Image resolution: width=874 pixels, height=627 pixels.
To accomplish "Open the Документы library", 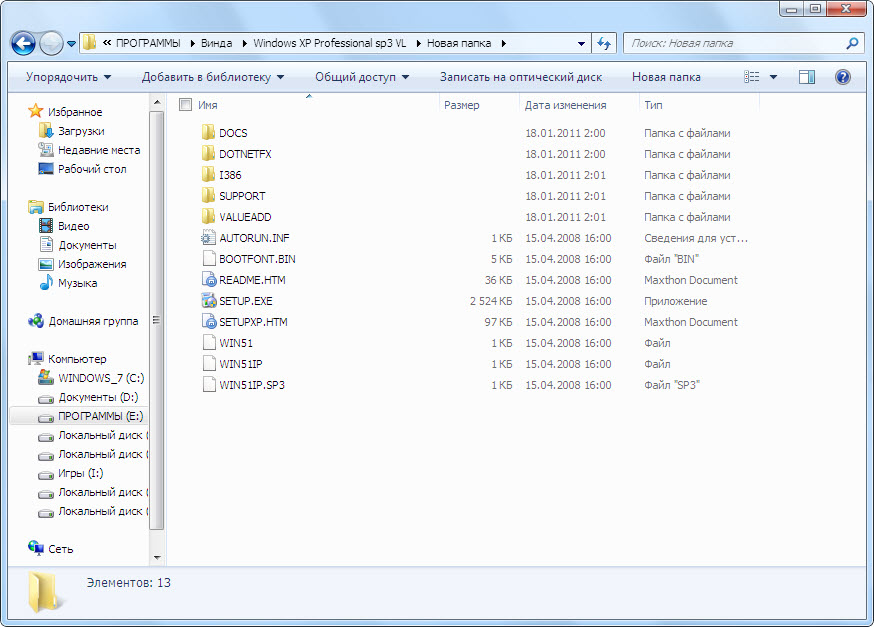I will click(88, 245).
